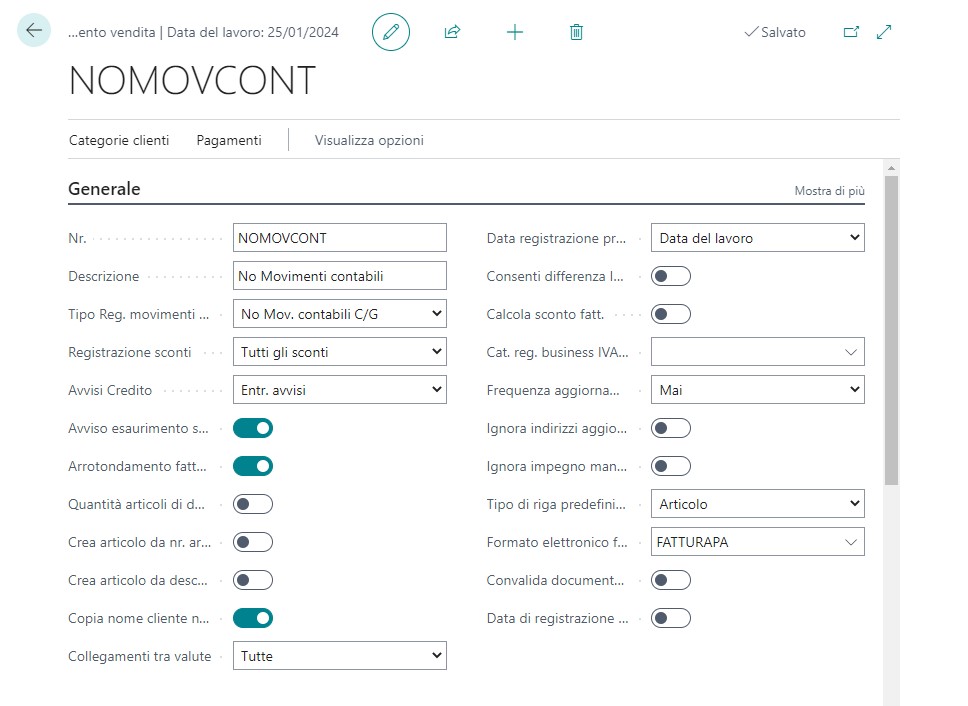Viewport: 968px width, 706px height.
Task: Click the Descrizione input field
Action: [x=339, y=276]
